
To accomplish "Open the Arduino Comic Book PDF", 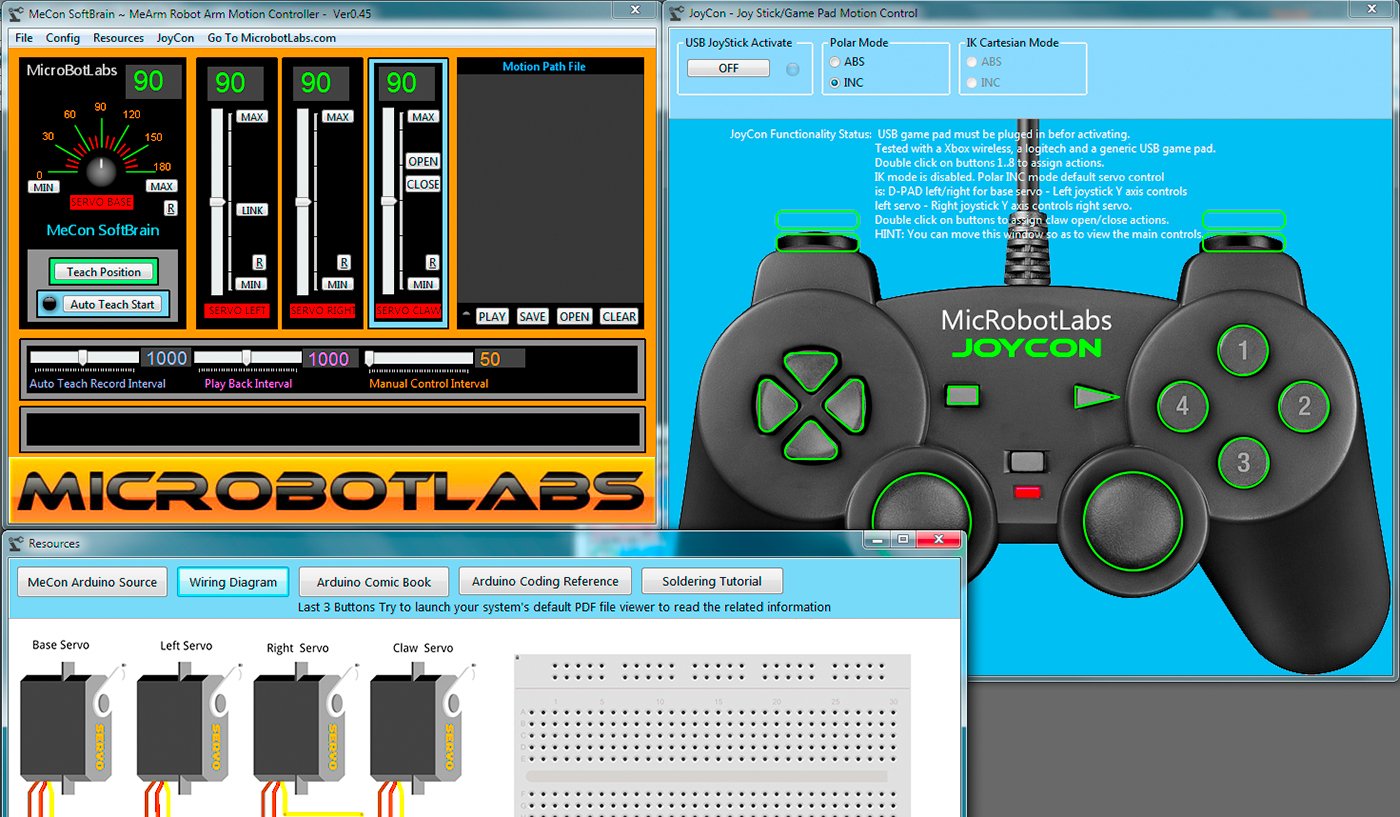I will tap(374, 582).
